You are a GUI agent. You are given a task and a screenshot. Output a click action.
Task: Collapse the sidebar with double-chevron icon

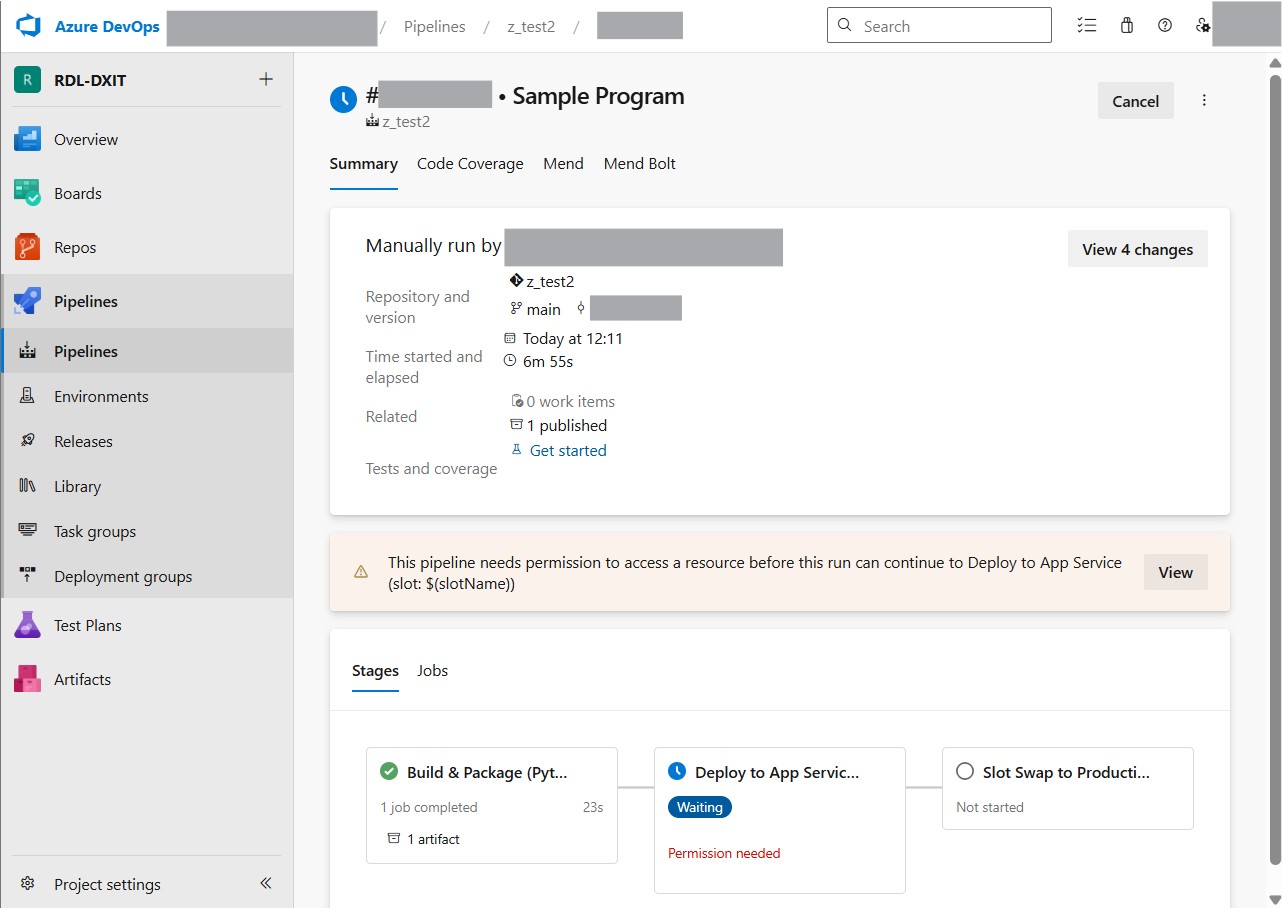pyautogui.click(x=266, y=883)
